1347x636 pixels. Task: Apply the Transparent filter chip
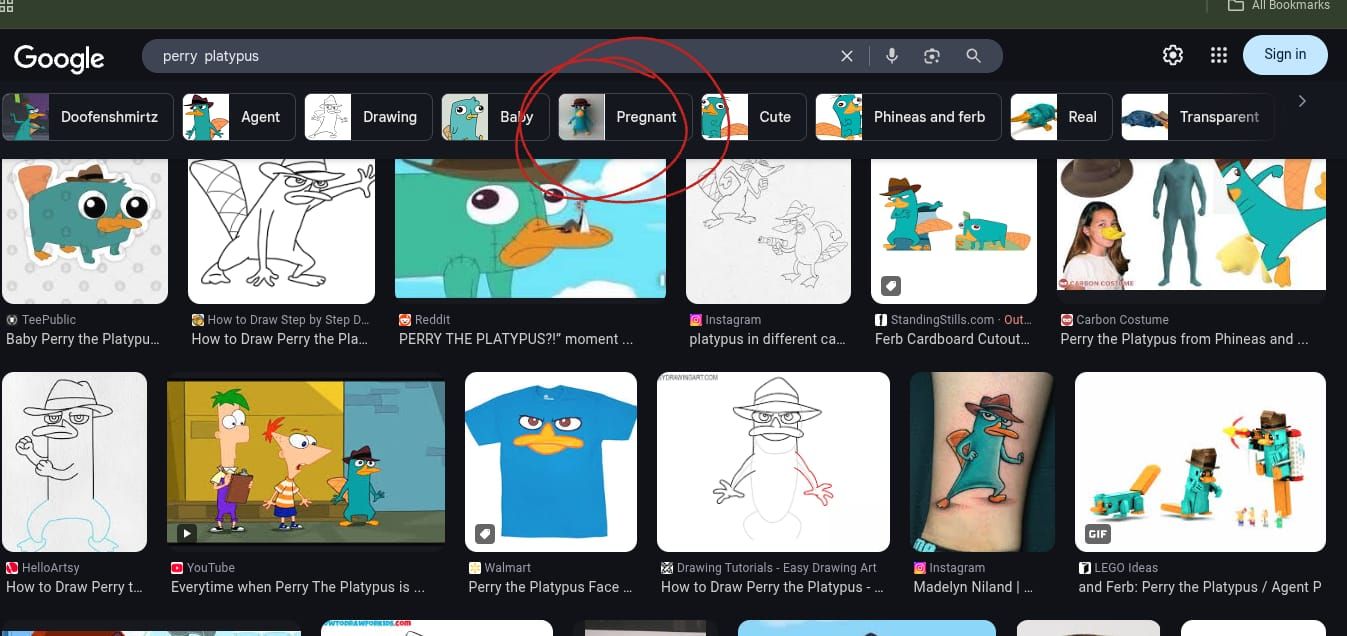click(1198, 117)
